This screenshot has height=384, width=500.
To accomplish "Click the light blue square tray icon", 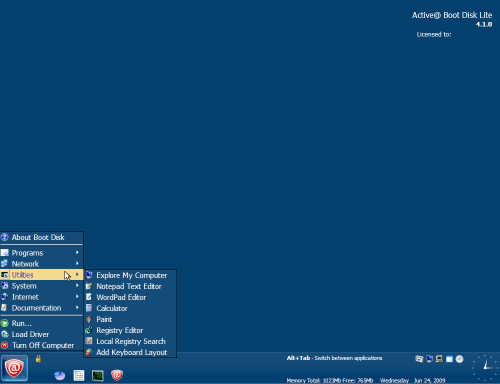I will click(449, 359).
